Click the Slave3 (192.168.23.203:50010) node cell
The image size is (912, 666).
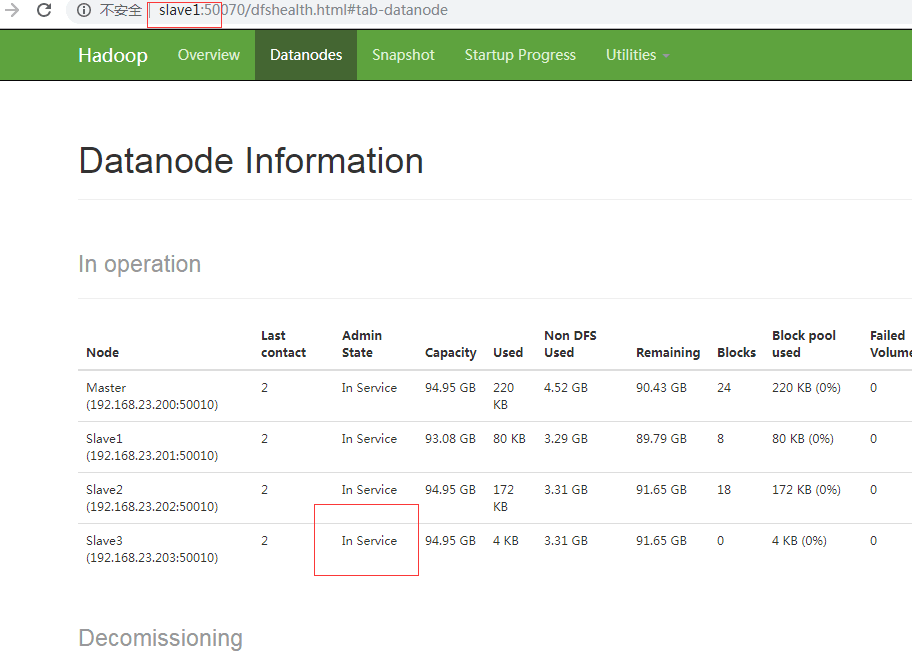click(152, 549)
